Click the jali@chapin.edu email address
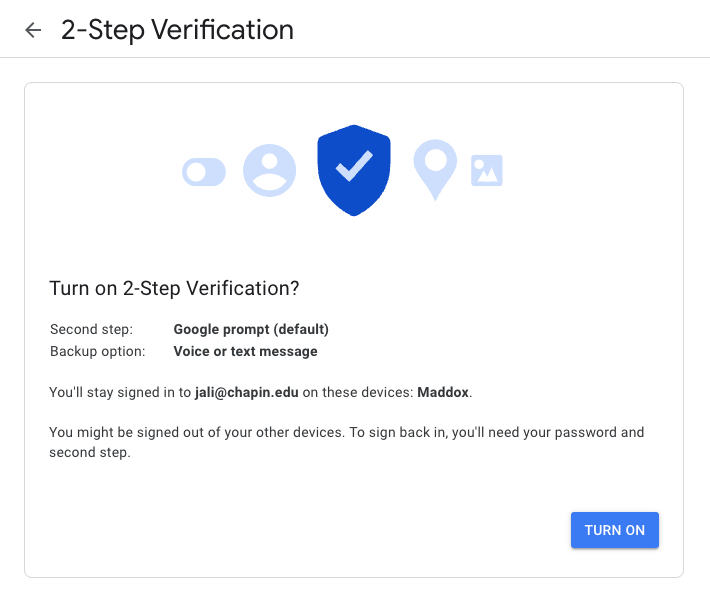This screenshot has height=607, width=710. click(247, 392)
